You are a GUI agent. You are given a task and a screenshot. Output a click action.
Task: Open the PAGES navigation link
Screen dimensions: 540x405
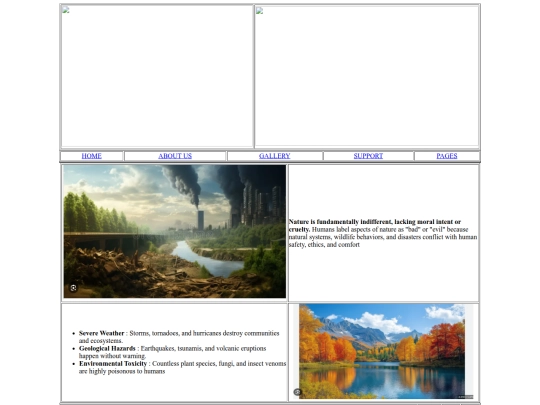[447, 156]
